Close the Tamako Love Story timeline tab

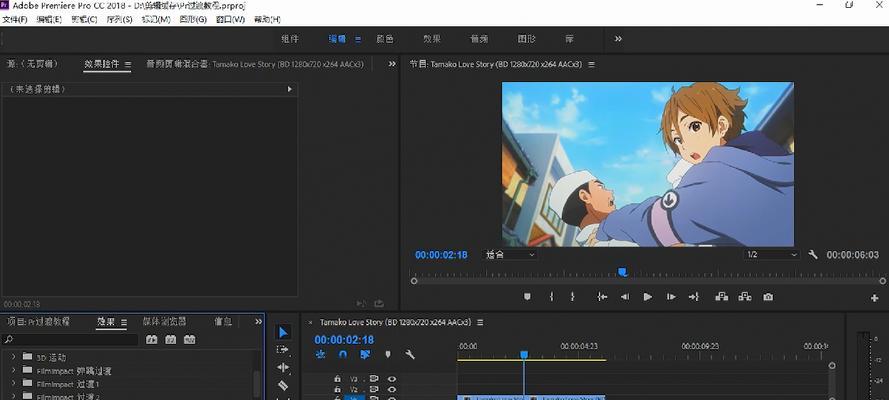tap(310, 322)
